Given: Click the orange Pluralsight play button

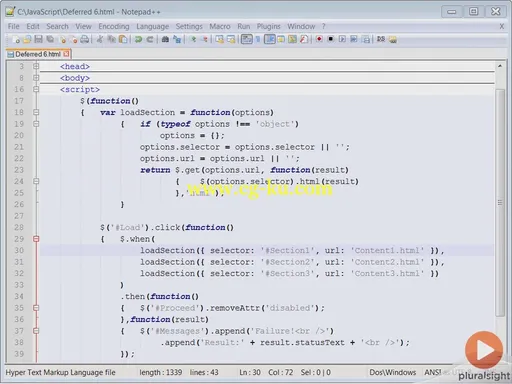Looking at the screenshot, I should 484,350.
